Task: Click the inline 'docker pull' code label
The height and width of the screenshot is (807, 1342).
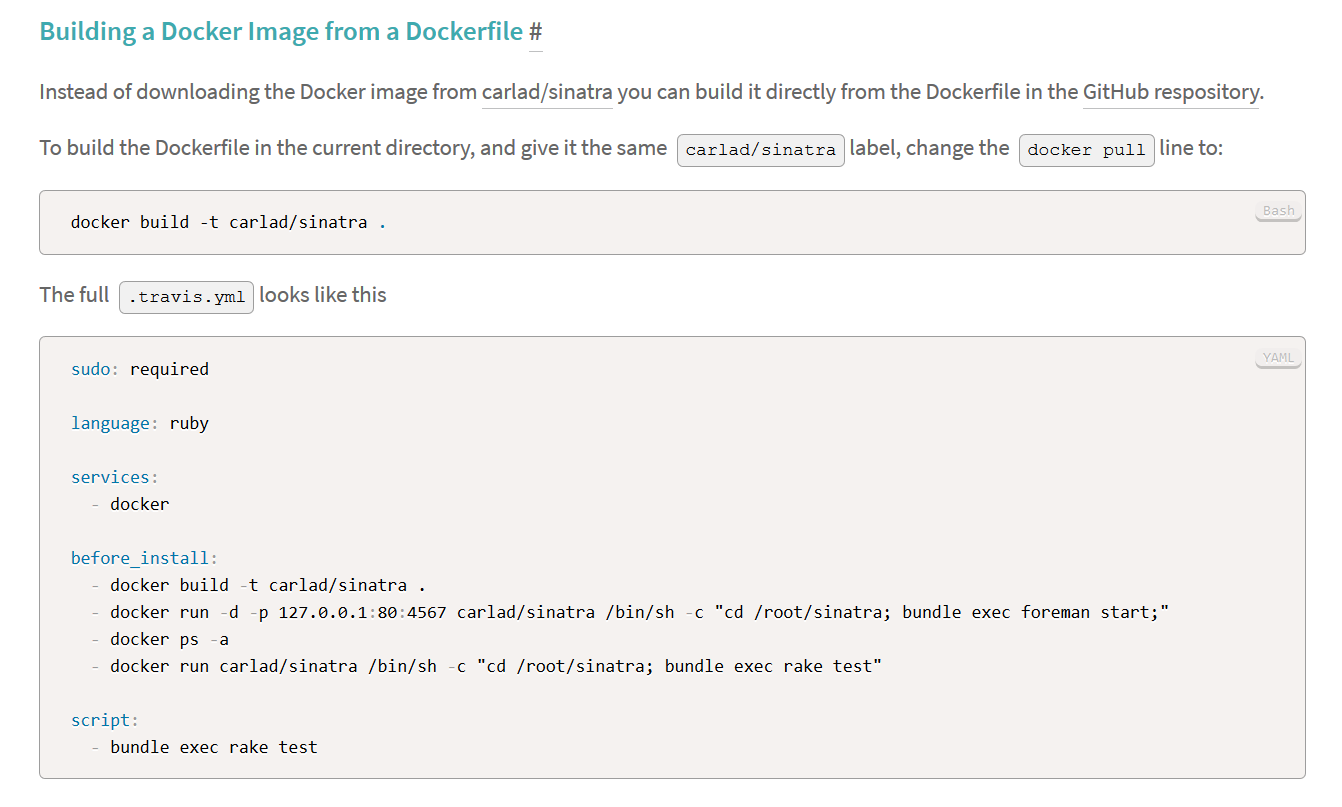Action: (1087, 150)
